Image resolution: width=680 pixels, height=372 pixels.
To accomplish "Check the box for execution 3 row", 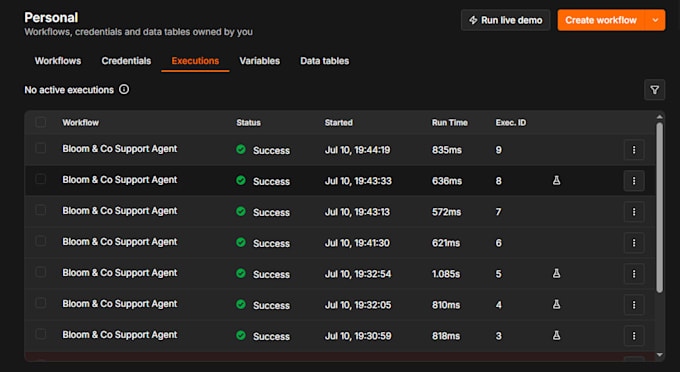I will point(41,334).
